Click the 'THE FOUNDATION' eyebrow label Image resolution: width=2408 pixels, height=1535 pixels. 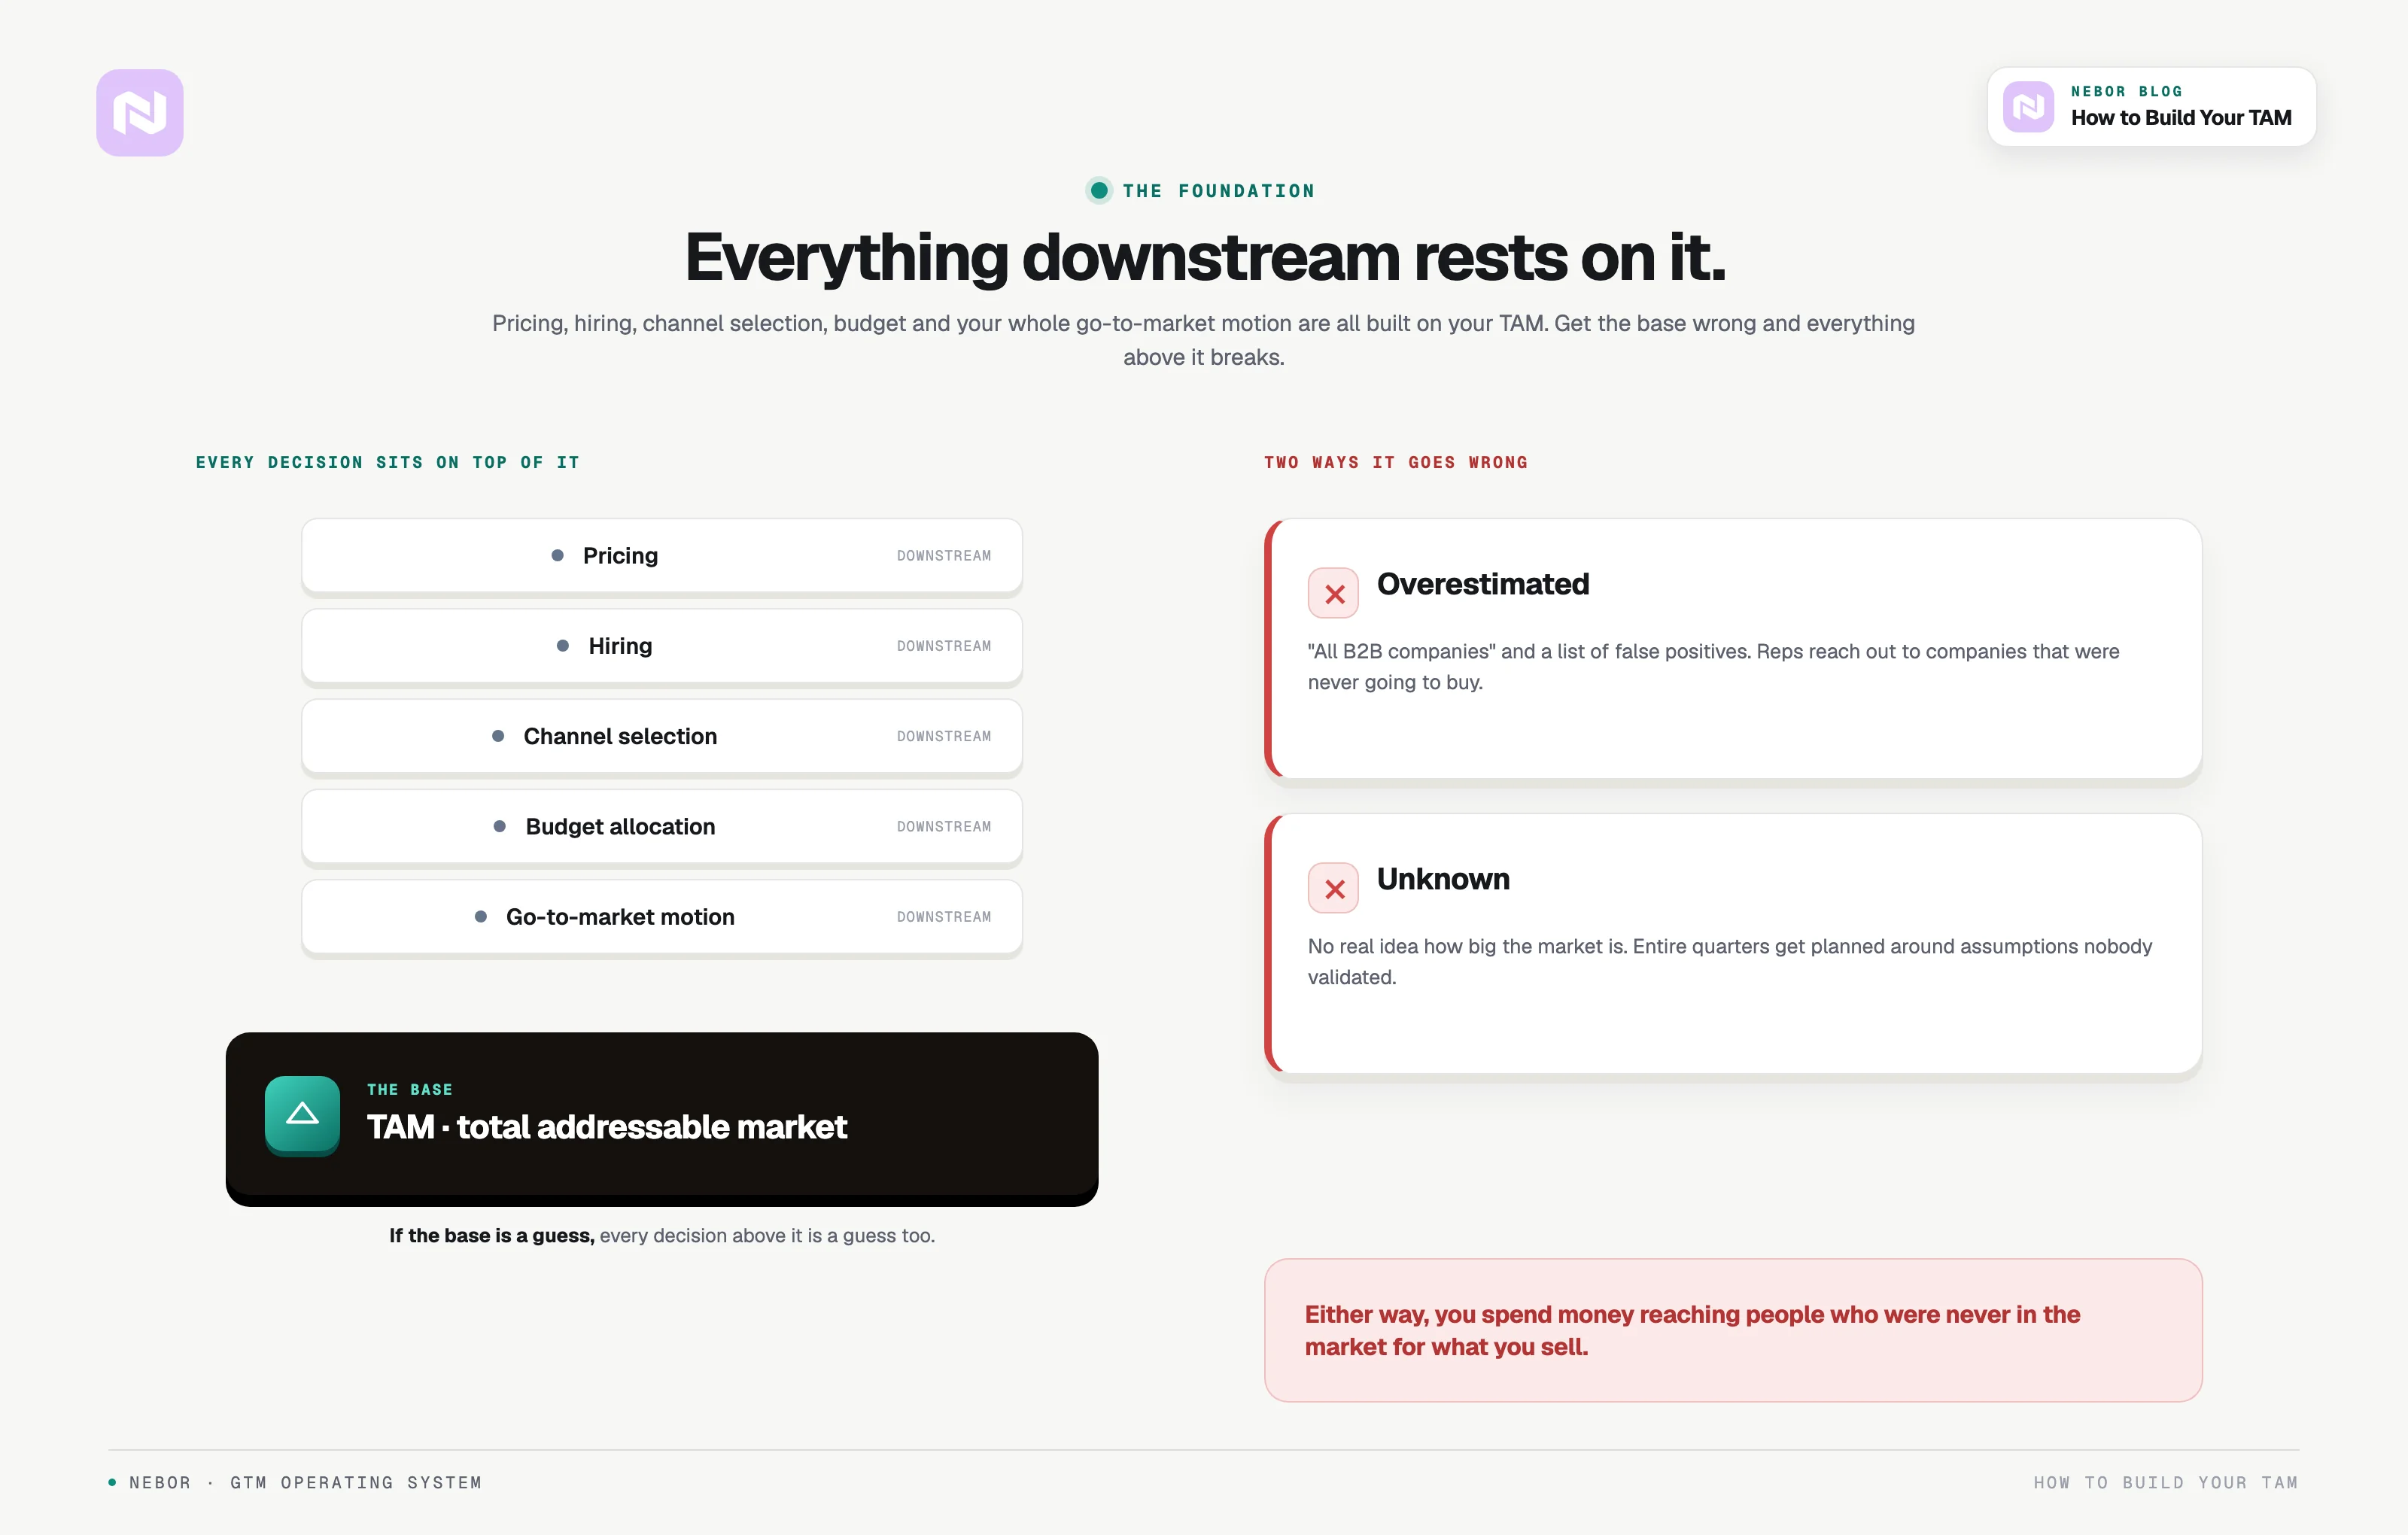[x=1218, y=191]
